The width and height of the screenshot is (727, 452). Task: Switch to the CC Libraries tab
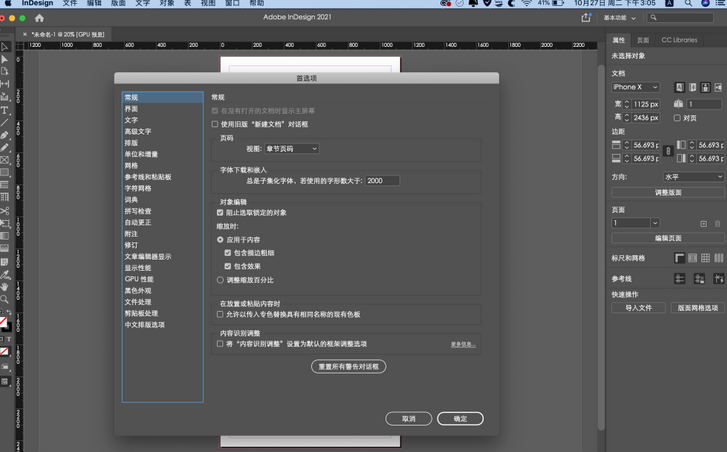click(679, 40)
